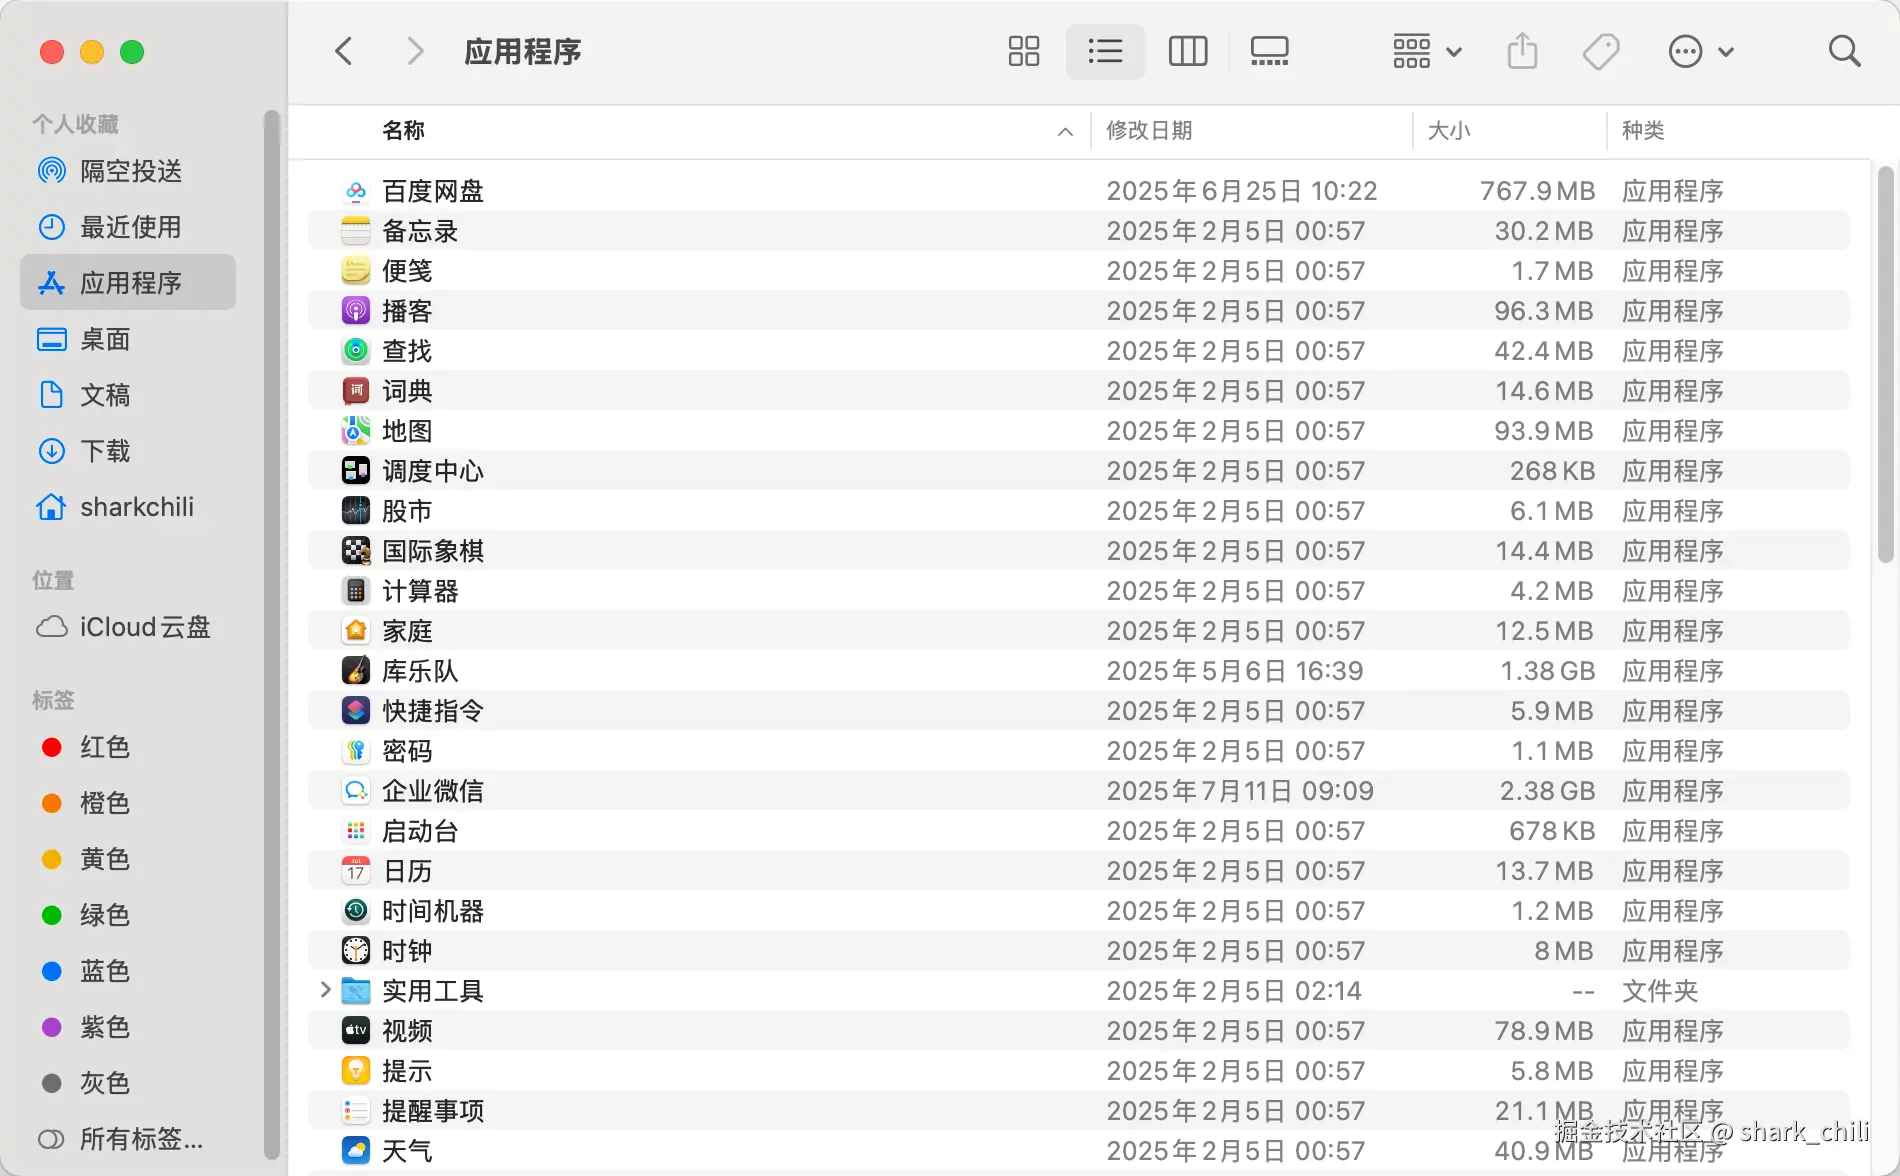Screen dimensions: 1900x1176
Task: Sort by the 修改日期 column header
Action: pos(1149,130)
